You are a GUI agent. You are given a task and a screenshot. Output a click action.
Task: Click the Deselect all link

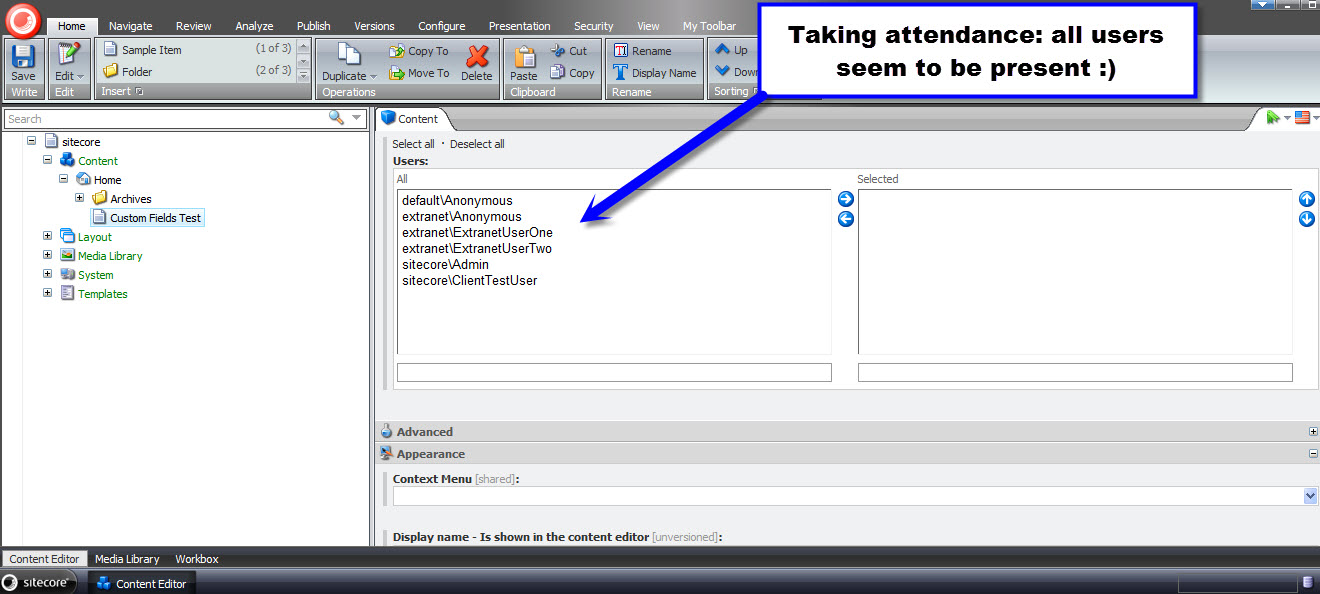point(477,144)
